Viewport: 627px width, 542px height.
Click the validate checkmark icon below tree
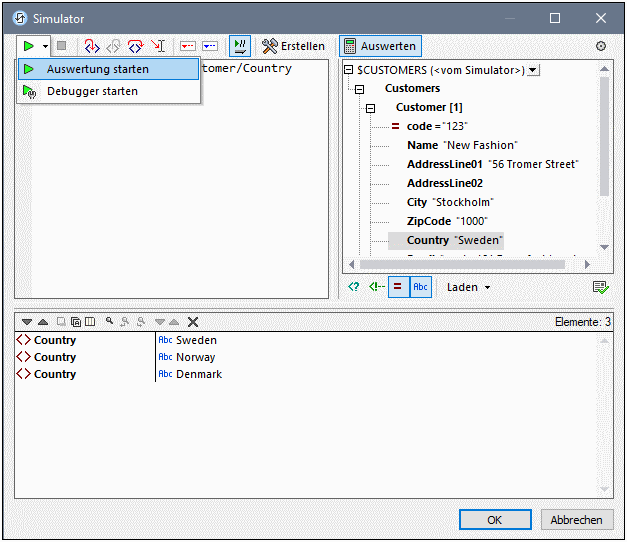[599, 287]
